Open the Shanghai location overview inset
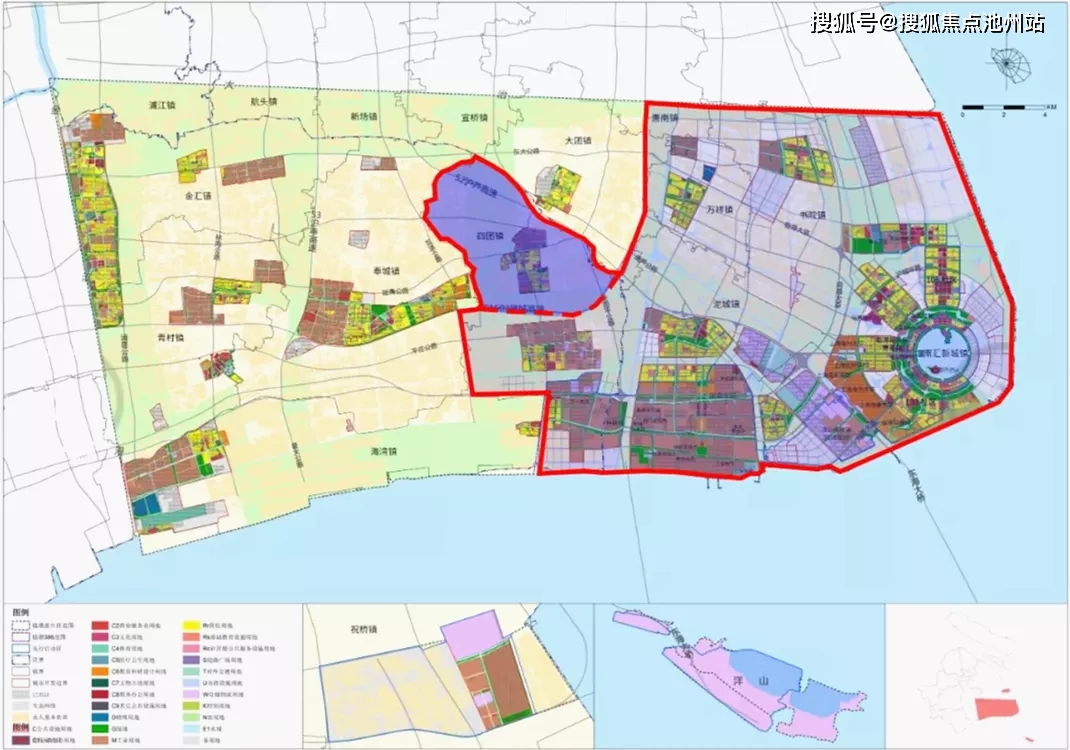The image size is (1070, 750). (x=976, y=676)
